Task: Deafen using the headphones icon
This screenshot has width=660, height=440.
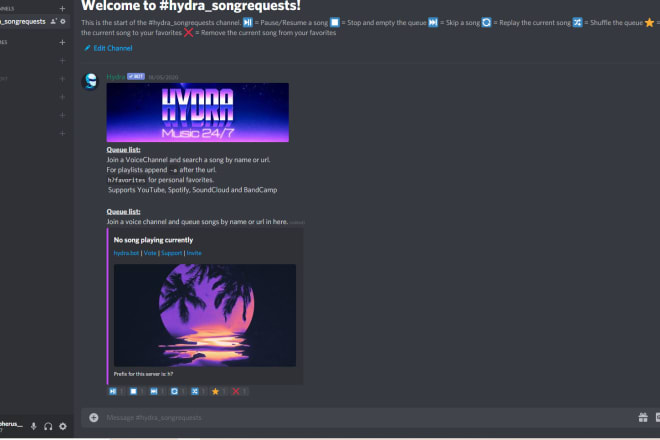Action: tap(48, 426)
